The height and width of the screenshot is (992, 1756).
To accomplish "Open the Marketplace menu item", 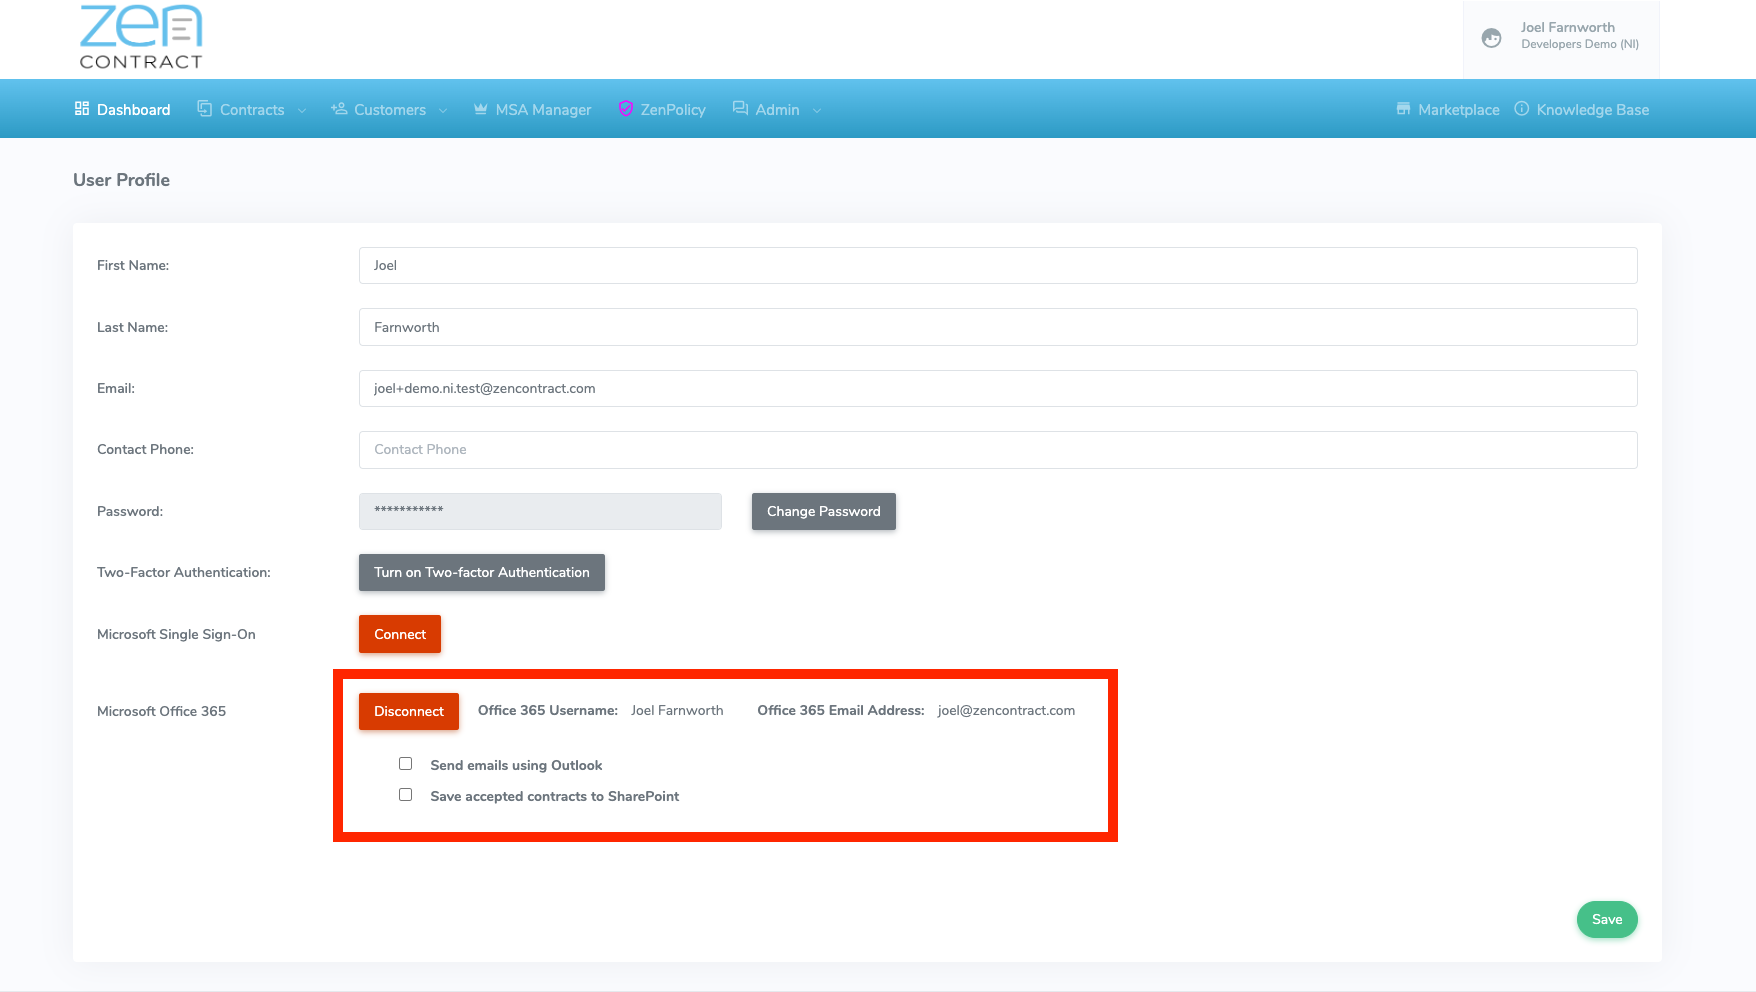I will 1447,108.
